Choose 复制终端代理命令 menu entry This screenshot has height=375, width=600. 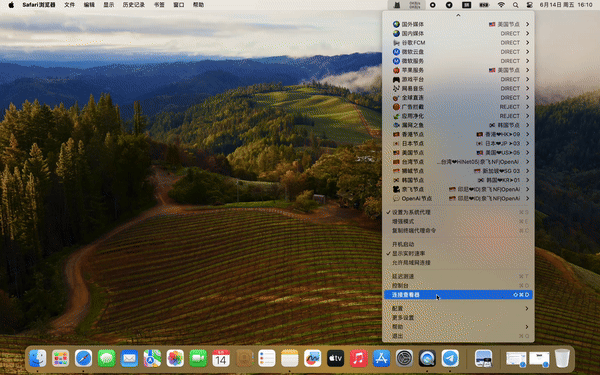click(x=458, y=231)
